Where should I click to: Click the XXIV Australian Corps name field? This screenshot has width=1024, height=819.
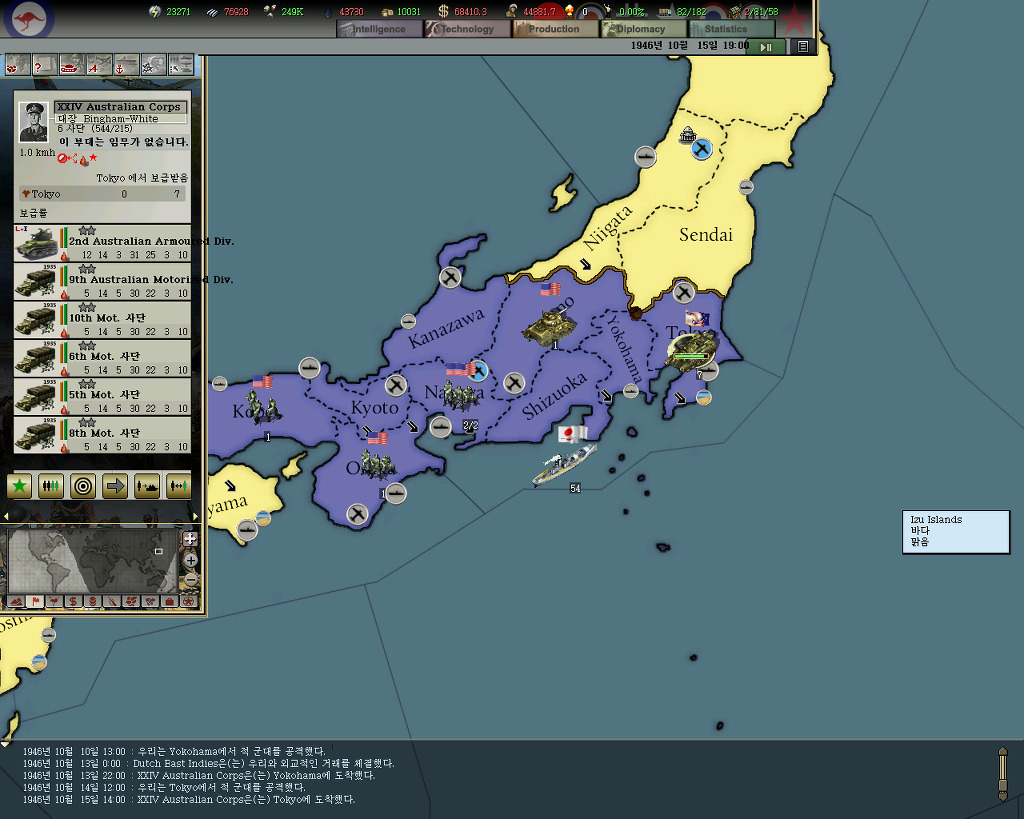tap(121, 106)
